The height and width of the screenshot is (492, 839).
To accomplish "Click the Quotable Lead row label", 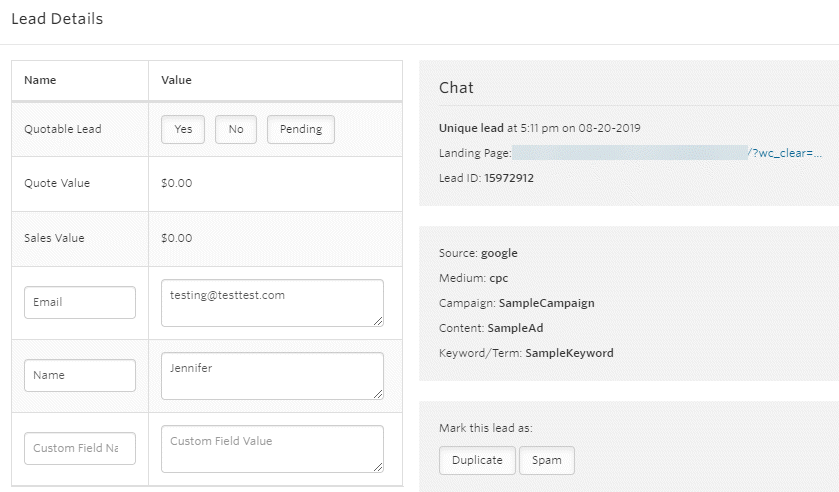I will (x=63, y=130).
